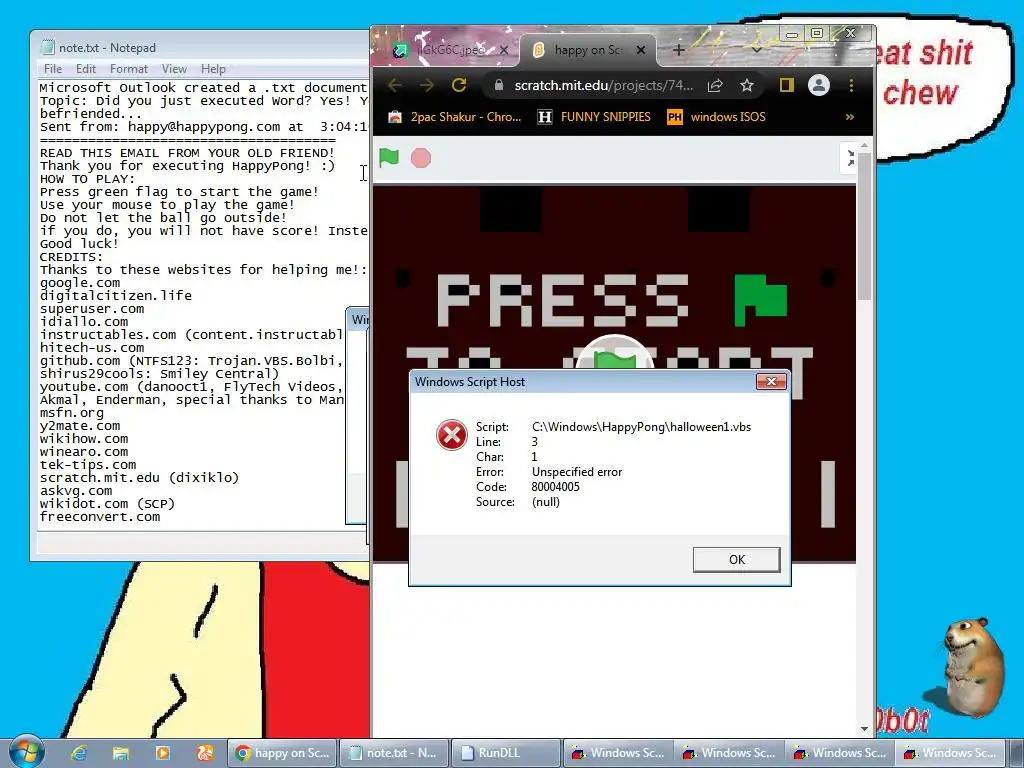Screen dimensions: 1024x768
Task: Click the 'msfn.org' line in Notepad
Action: coord(71,413)
